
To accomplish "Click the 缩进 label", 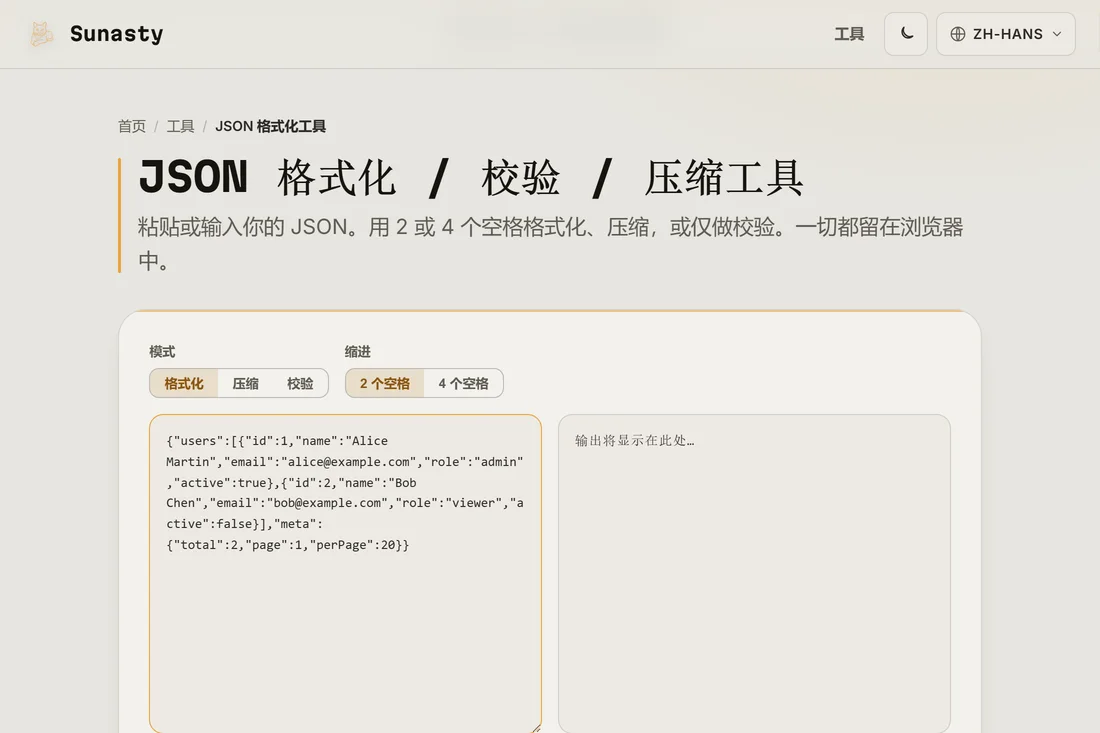I will click(358, 351).
